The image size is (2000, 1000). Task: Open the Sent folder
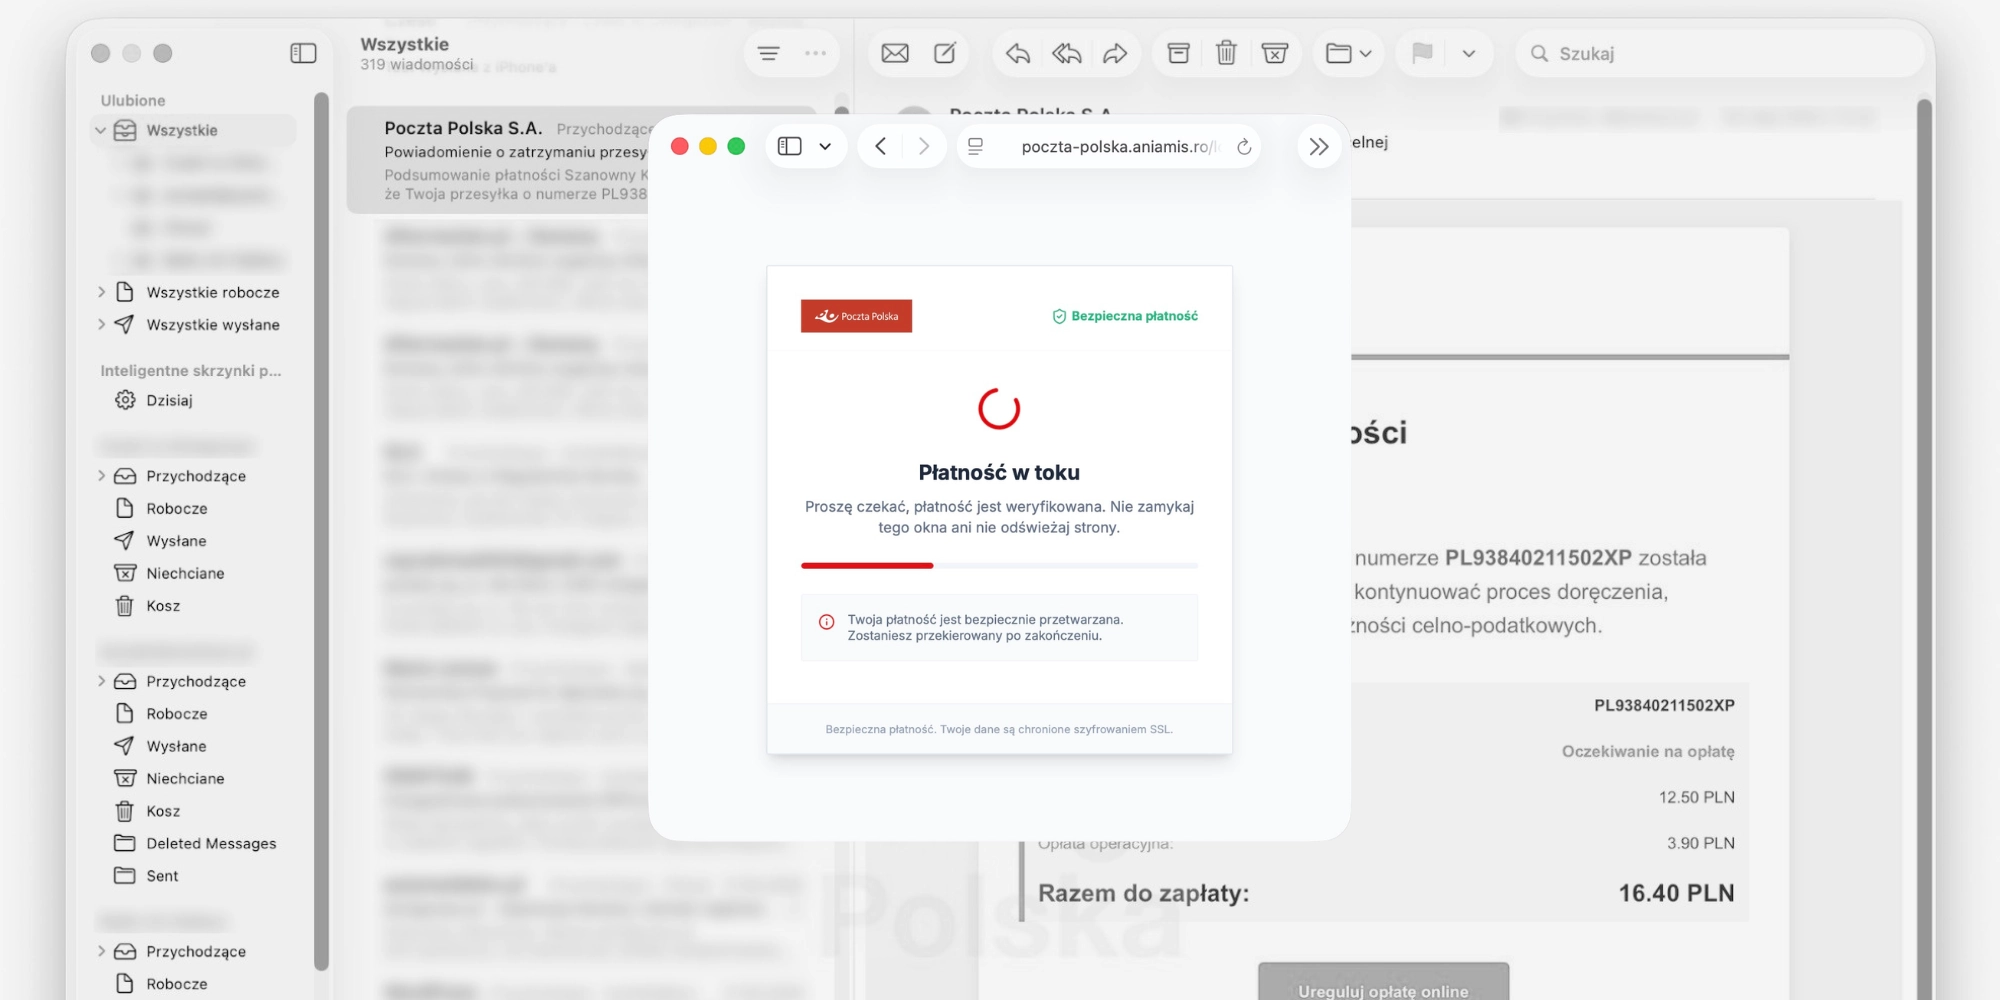(162, 875)
